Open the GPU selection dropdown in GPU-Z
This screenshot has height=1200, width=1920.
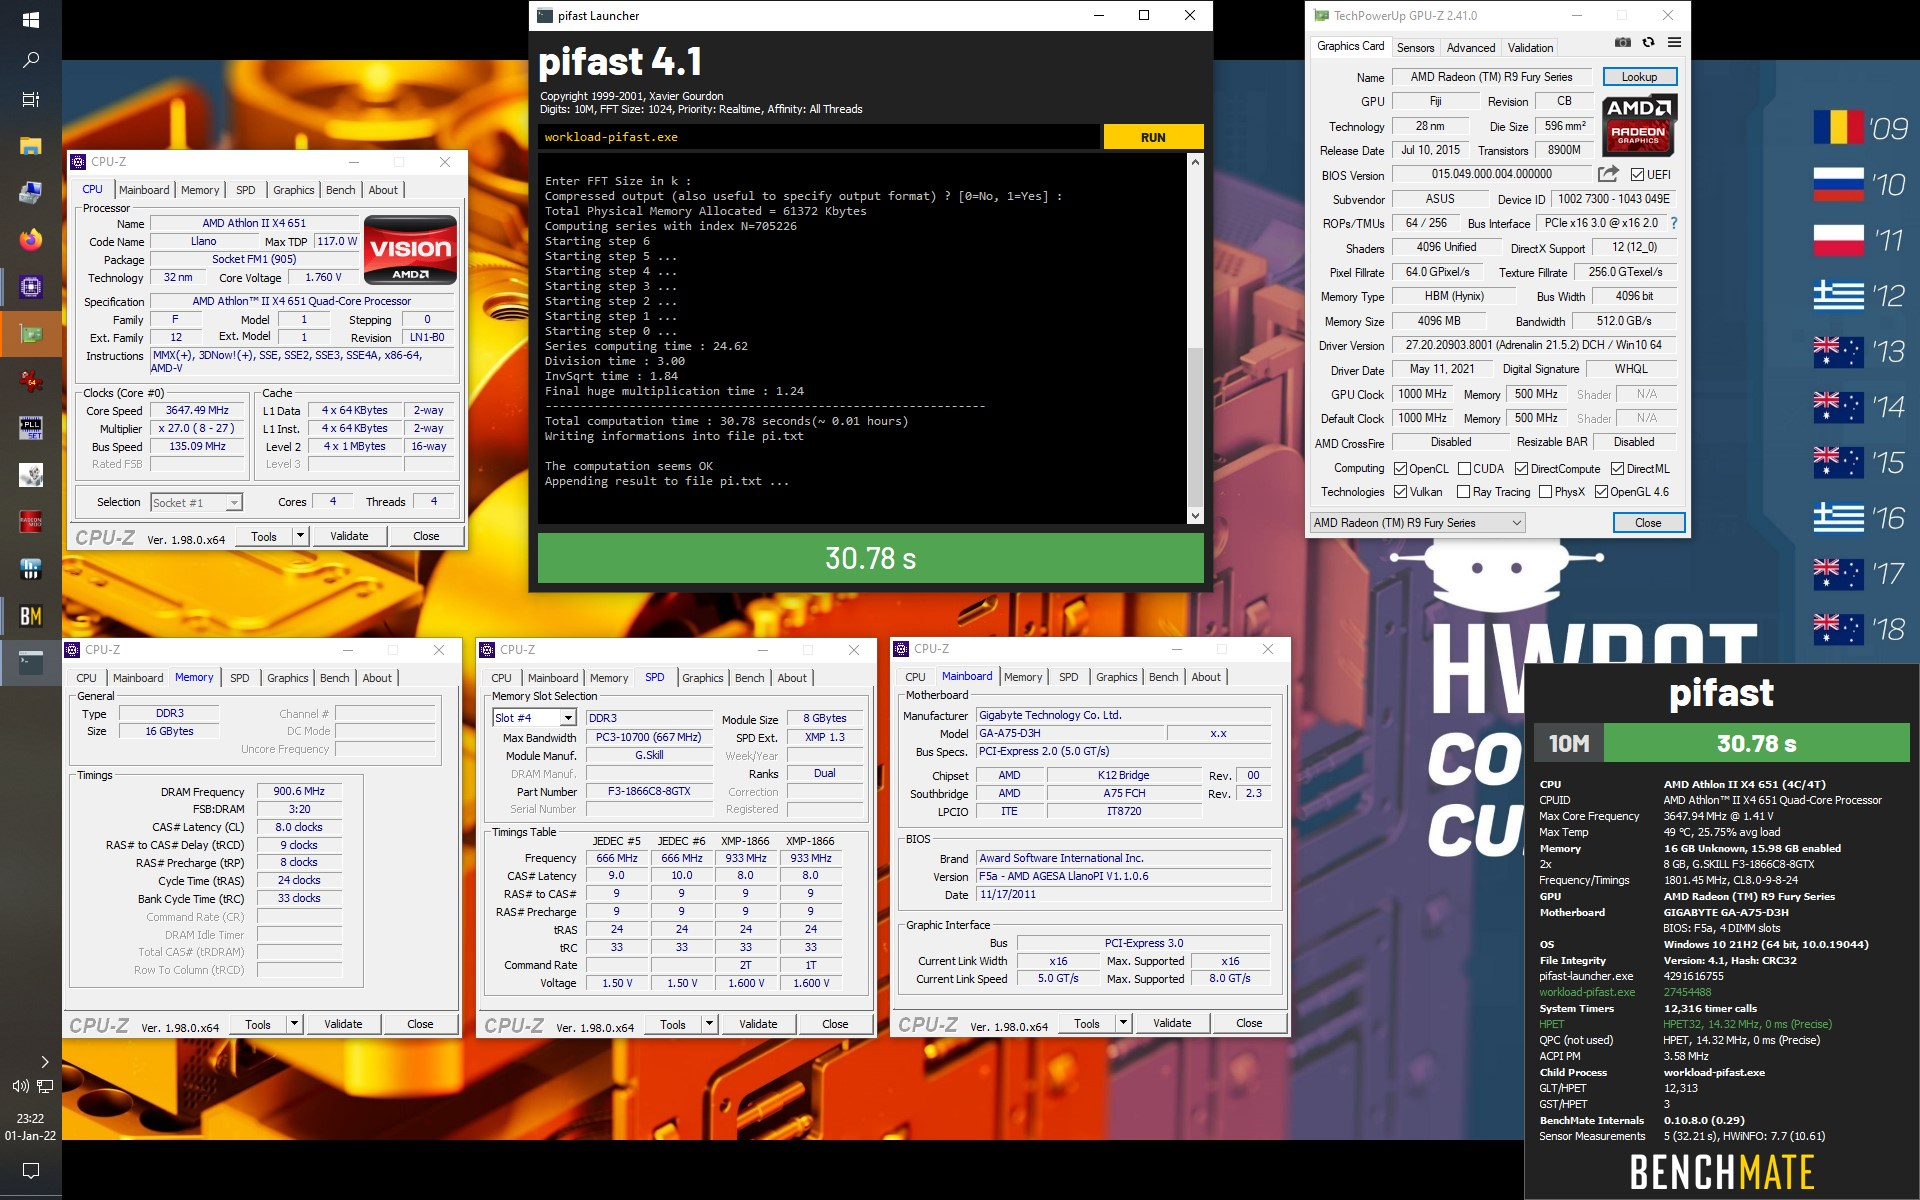pos(1417,523)
